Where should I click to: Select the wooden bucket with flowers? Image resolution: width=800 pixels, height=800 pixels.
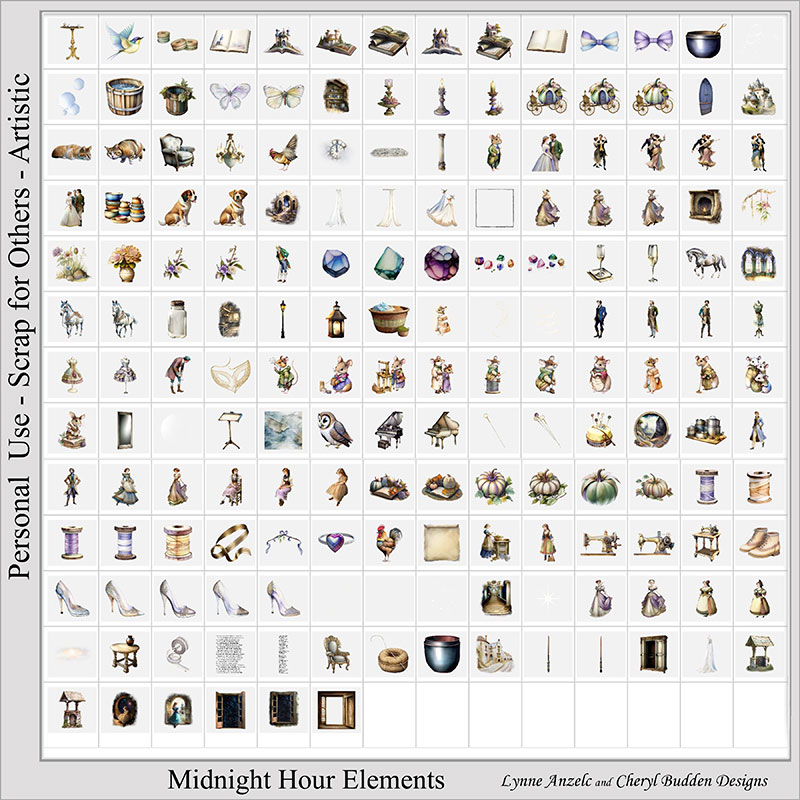tap(177, 96)
